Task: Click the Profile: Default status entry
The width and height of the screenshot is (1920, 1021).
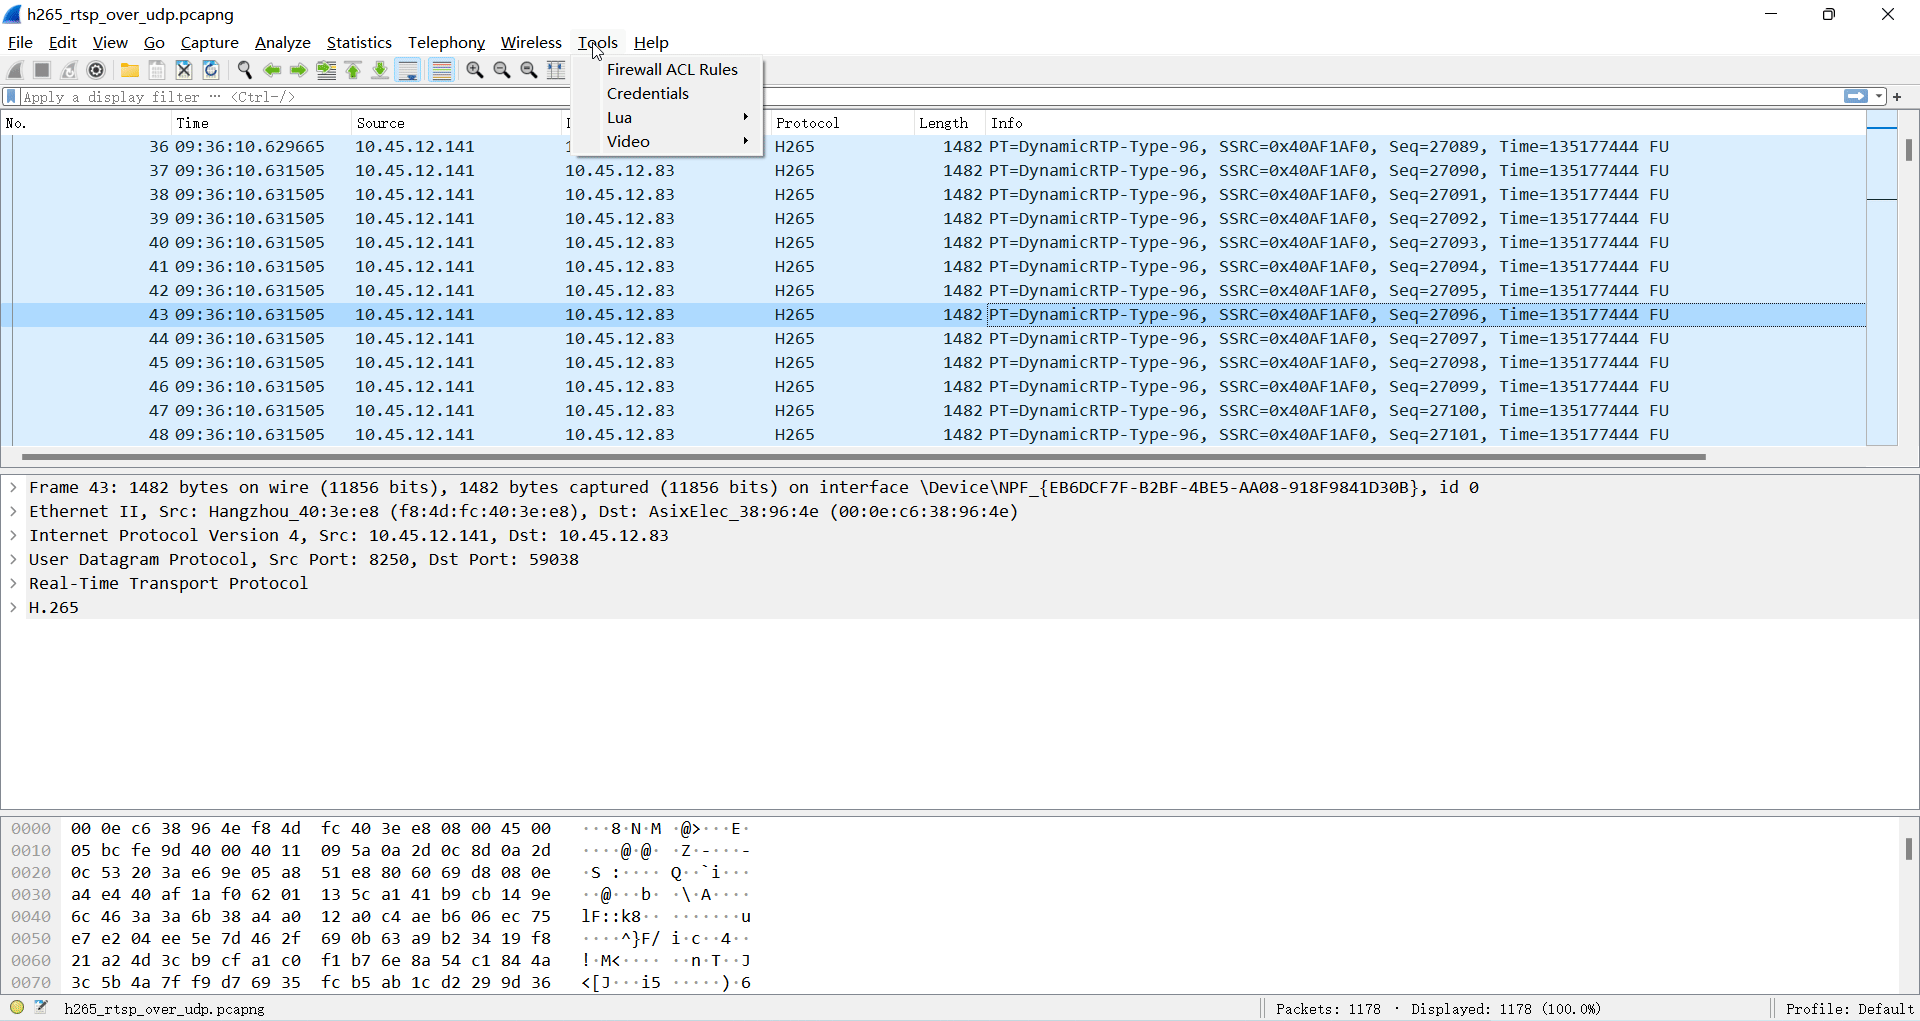Action: 1849,1009
